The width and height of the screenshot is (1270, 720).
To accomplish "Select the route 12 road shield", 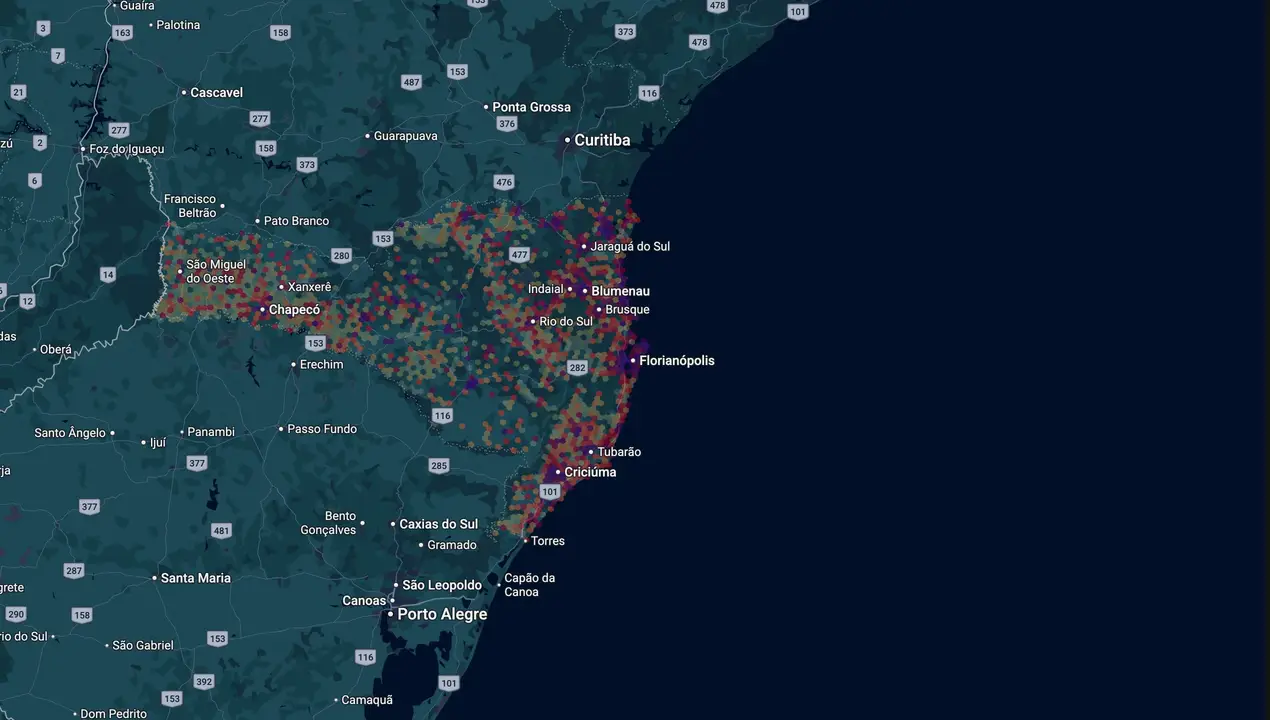I will (27, 301).
